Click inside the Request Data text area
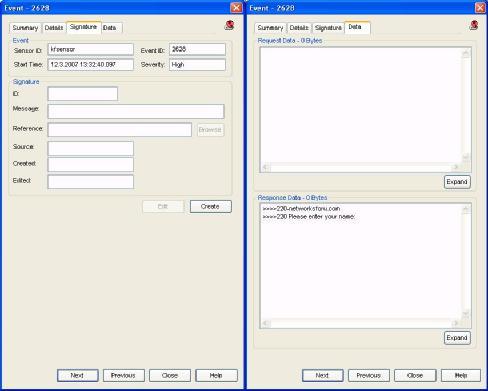The height and width of the screenshot is (391, 488). point(361,106)
